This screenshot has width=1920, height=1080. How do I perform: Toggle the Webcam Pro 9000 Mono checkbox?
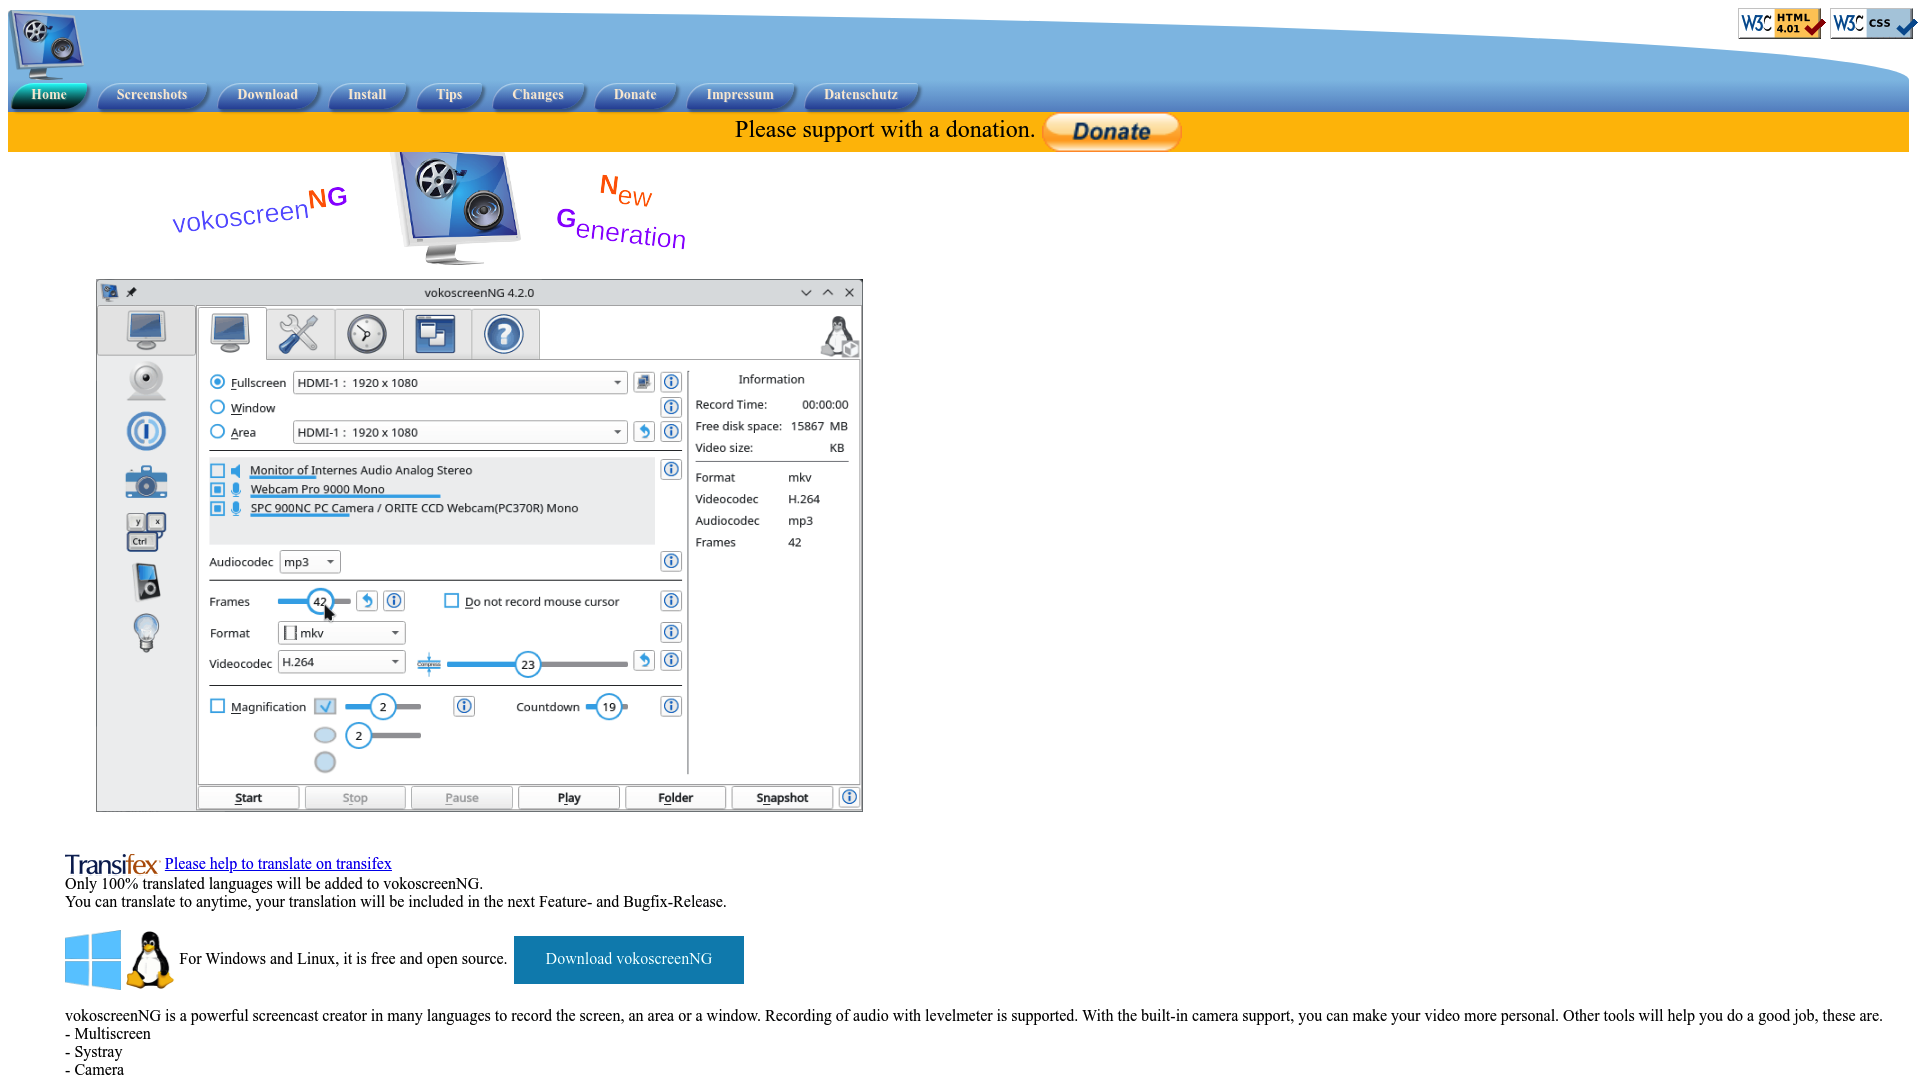point(217,490)
